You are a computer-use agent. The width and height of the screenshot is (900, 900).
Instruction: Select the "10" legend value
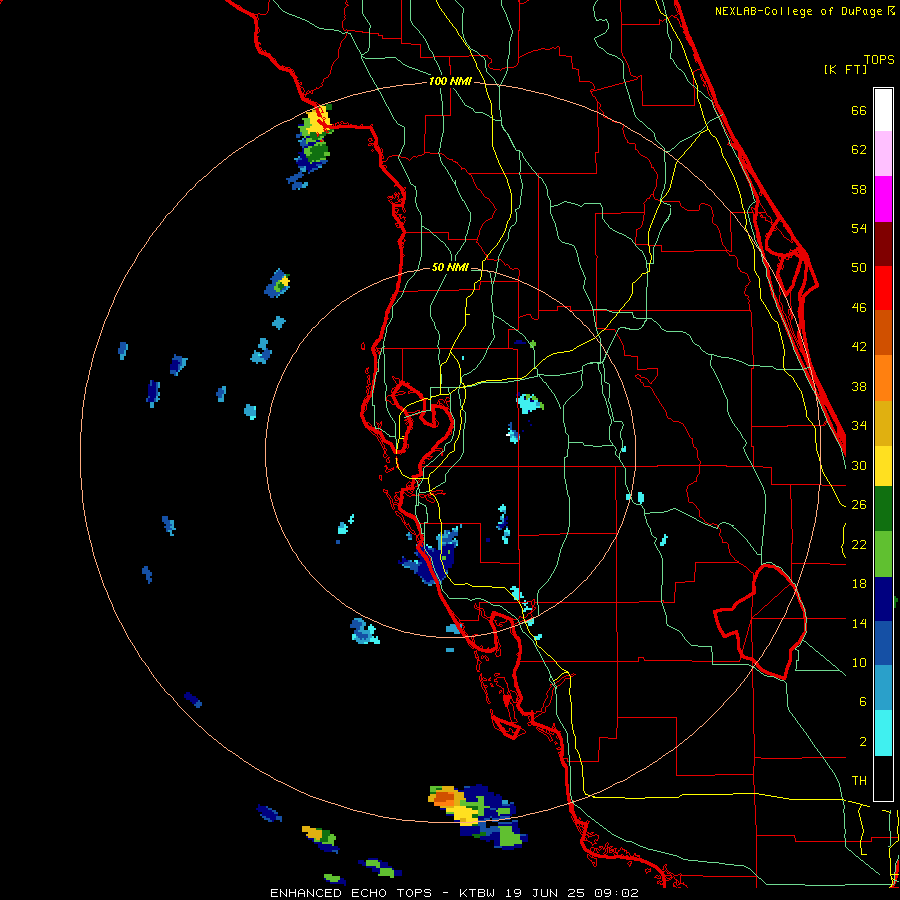859,663
